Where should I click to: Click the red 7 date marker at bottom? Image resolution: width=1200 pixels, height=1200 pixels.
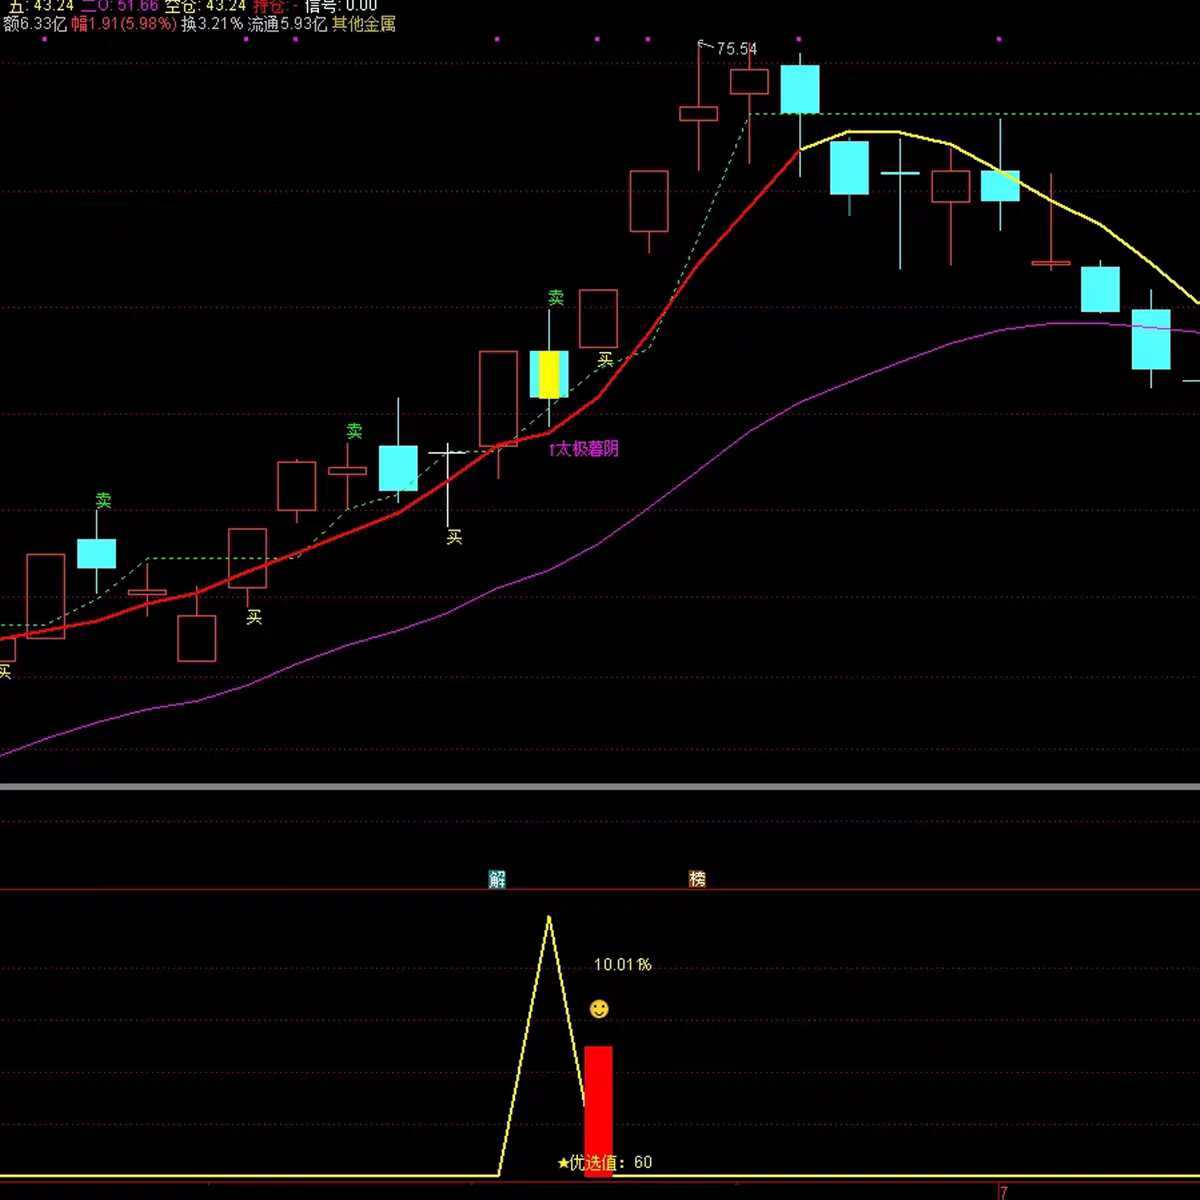click(x=1004, y=1192)
